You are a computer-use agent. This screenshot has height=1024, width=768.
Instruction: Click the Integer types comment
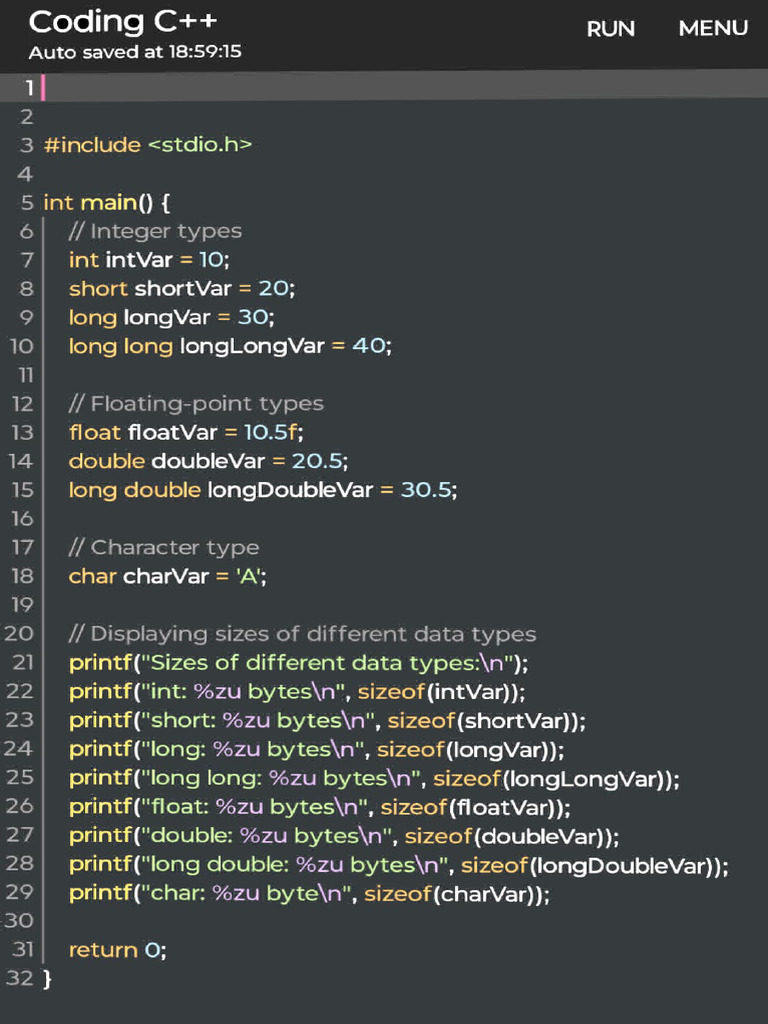[x=155, y=231]
